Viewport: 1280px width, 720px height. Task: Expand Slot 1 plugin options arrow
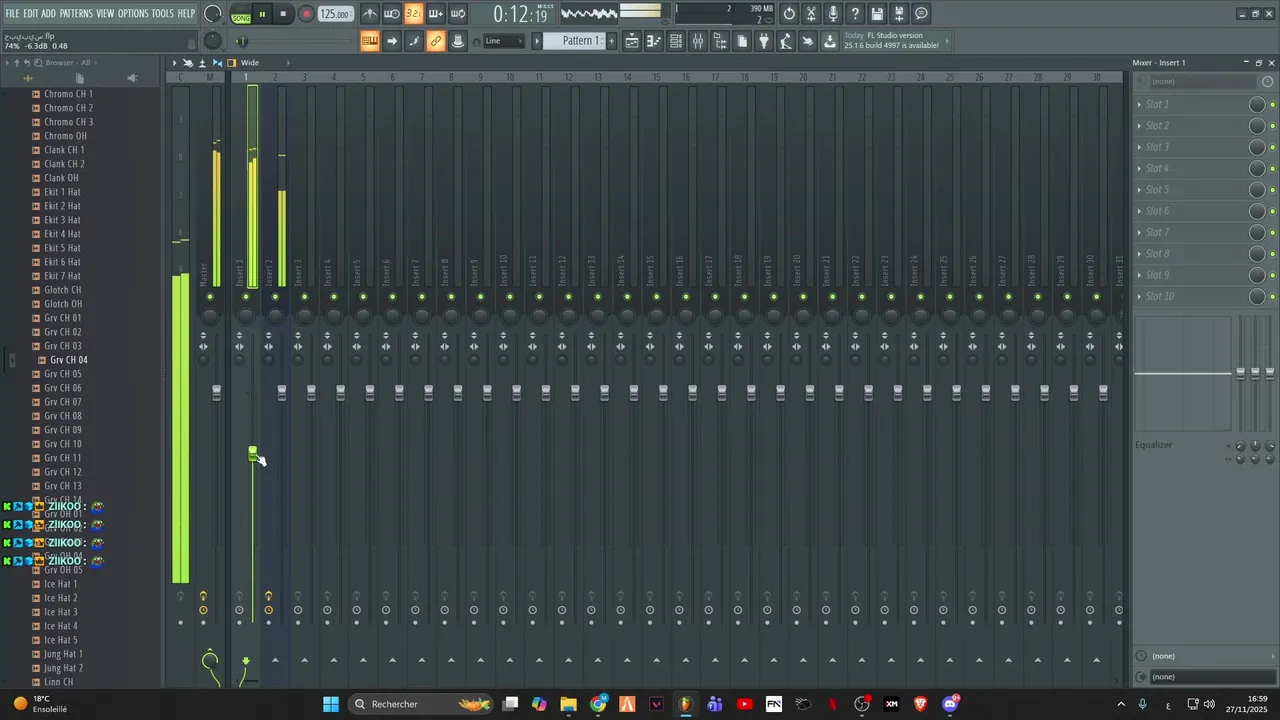(1139, 104)
